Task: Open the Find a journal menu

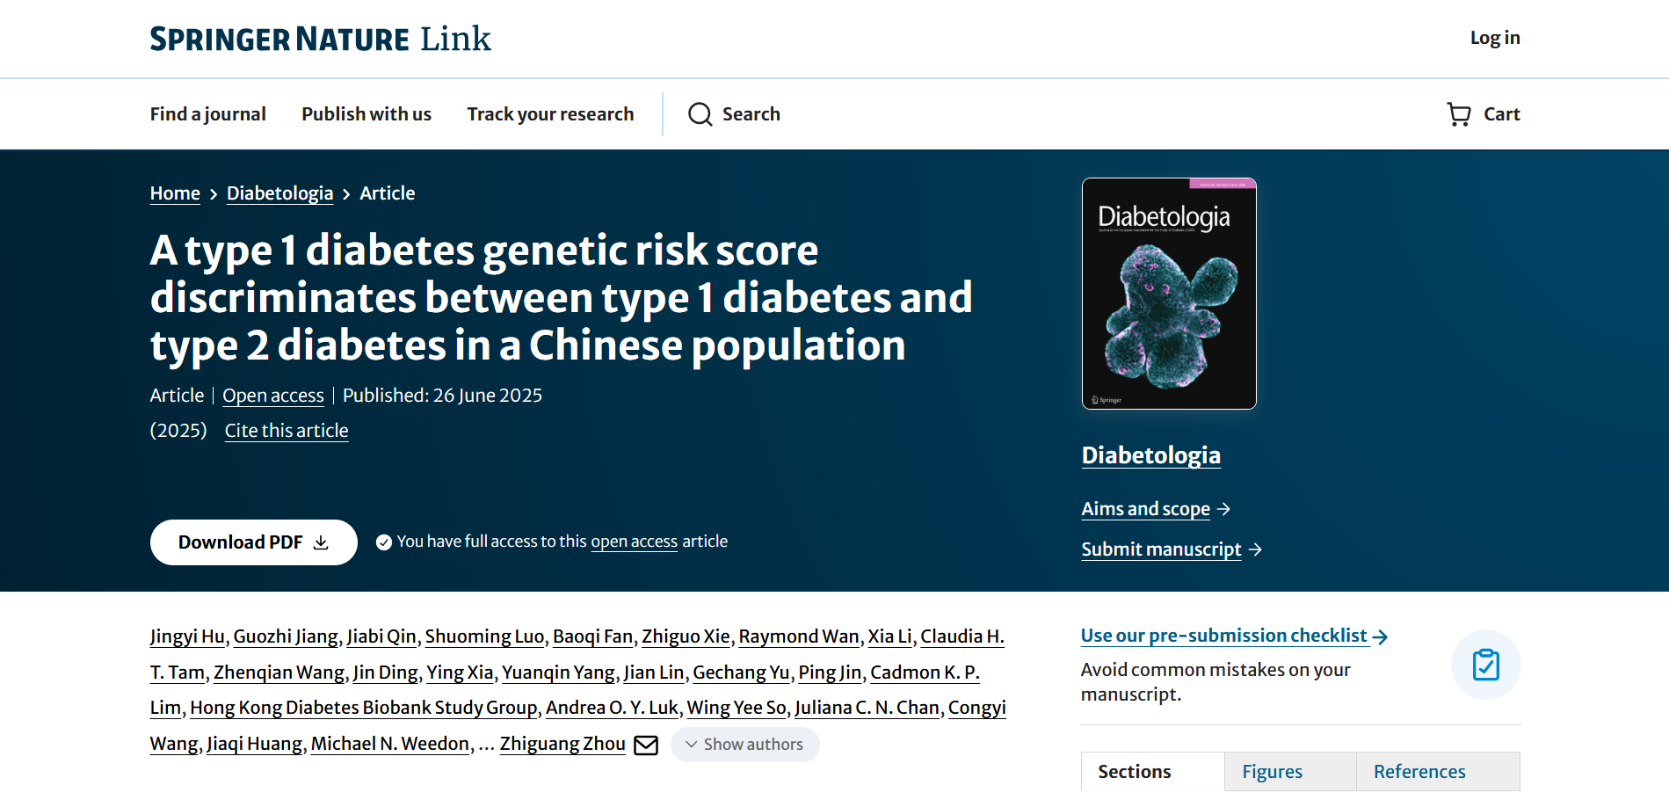Action: click(208, 114)
